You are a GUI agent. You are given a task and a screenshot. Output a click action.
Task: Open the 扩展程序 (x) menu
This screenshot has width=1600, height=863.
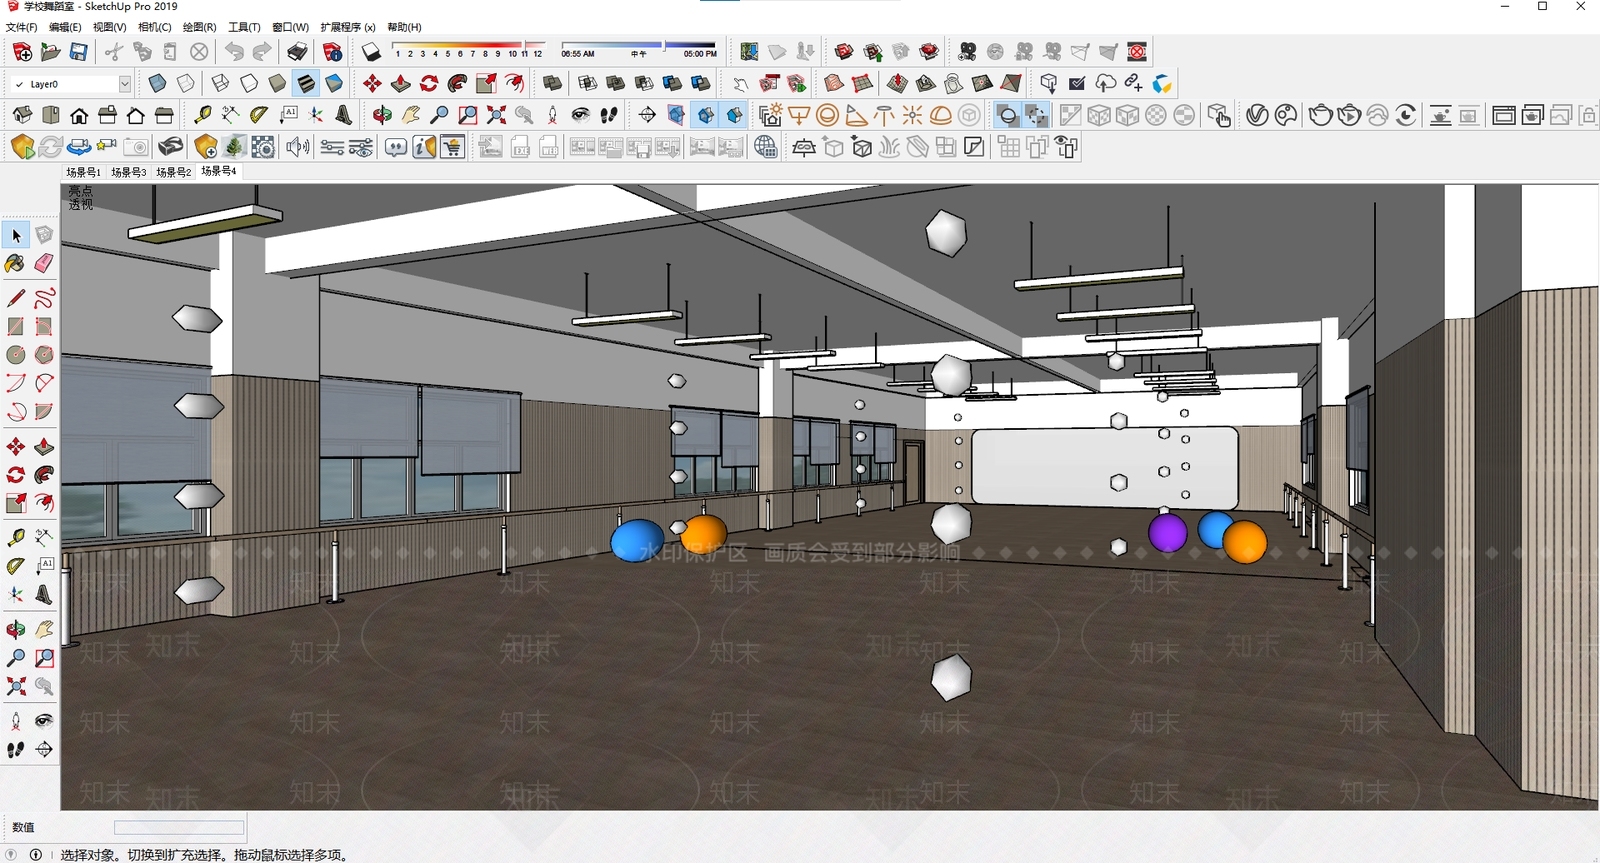click(348, 27)
